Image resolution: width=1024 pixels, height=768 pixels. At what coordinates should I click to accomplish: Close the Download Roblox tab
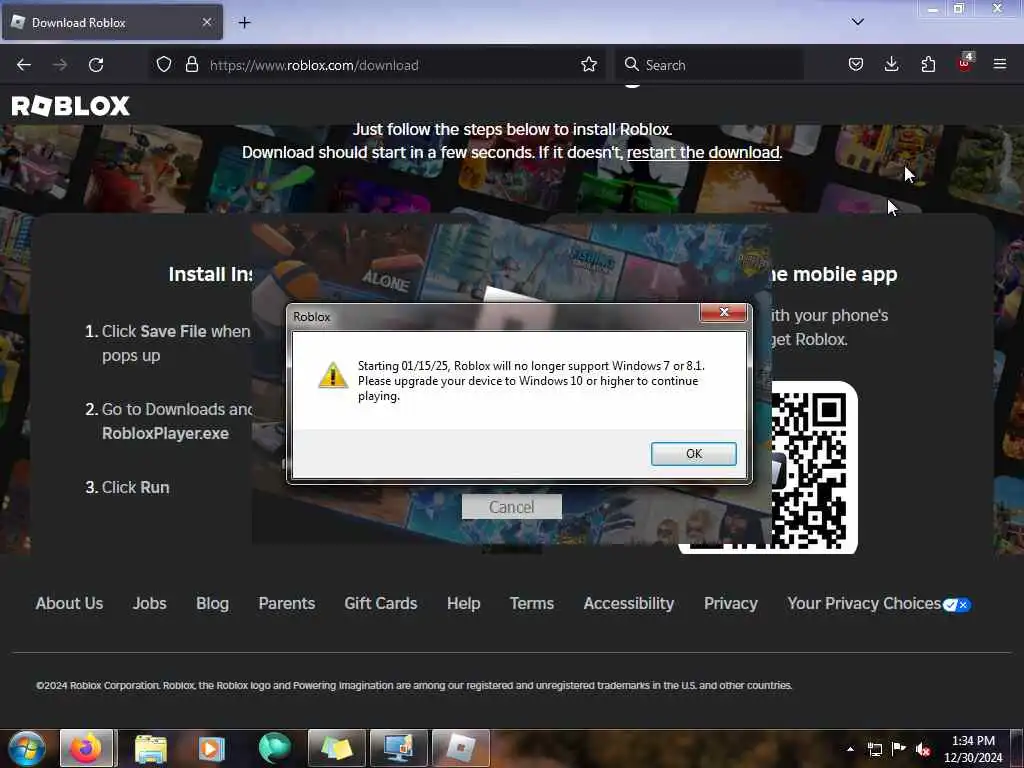coord(207,22)
